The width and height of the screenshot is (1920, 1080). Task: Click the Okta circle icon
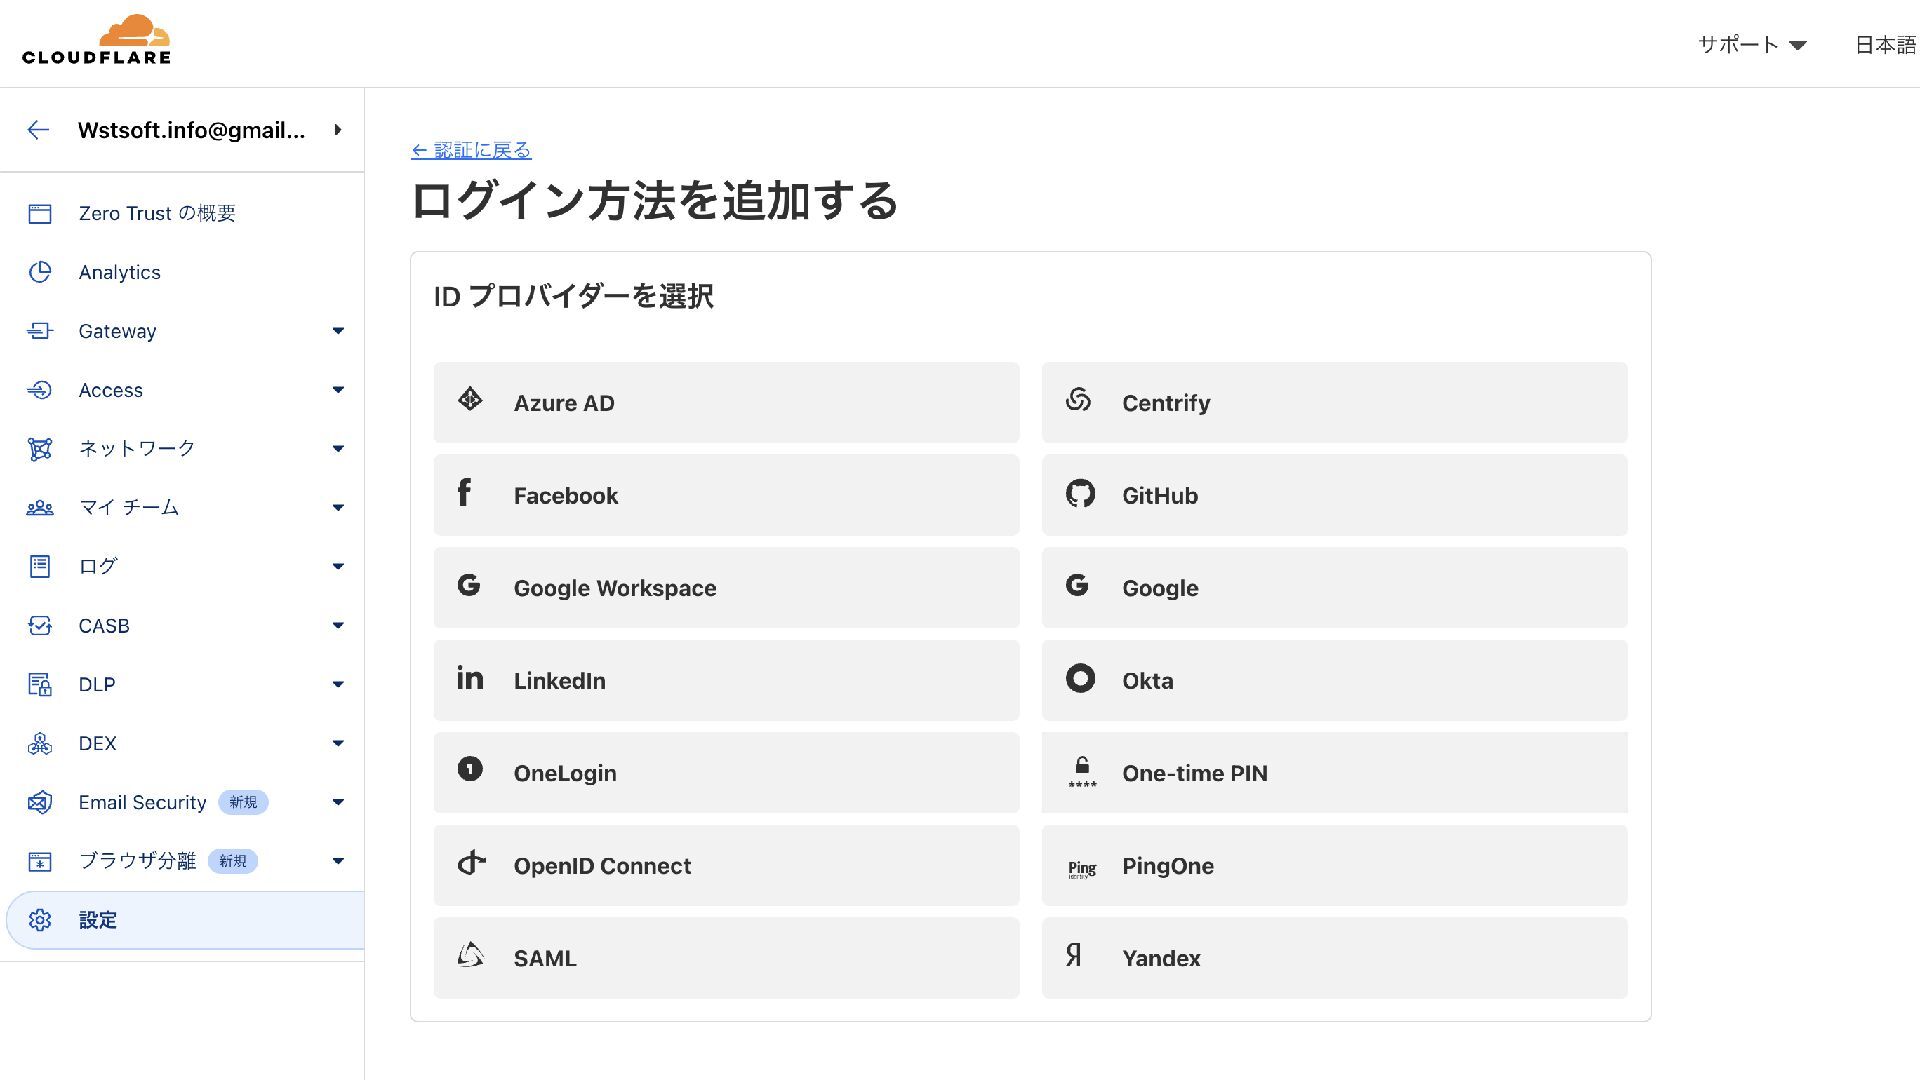pos(1080,679)
